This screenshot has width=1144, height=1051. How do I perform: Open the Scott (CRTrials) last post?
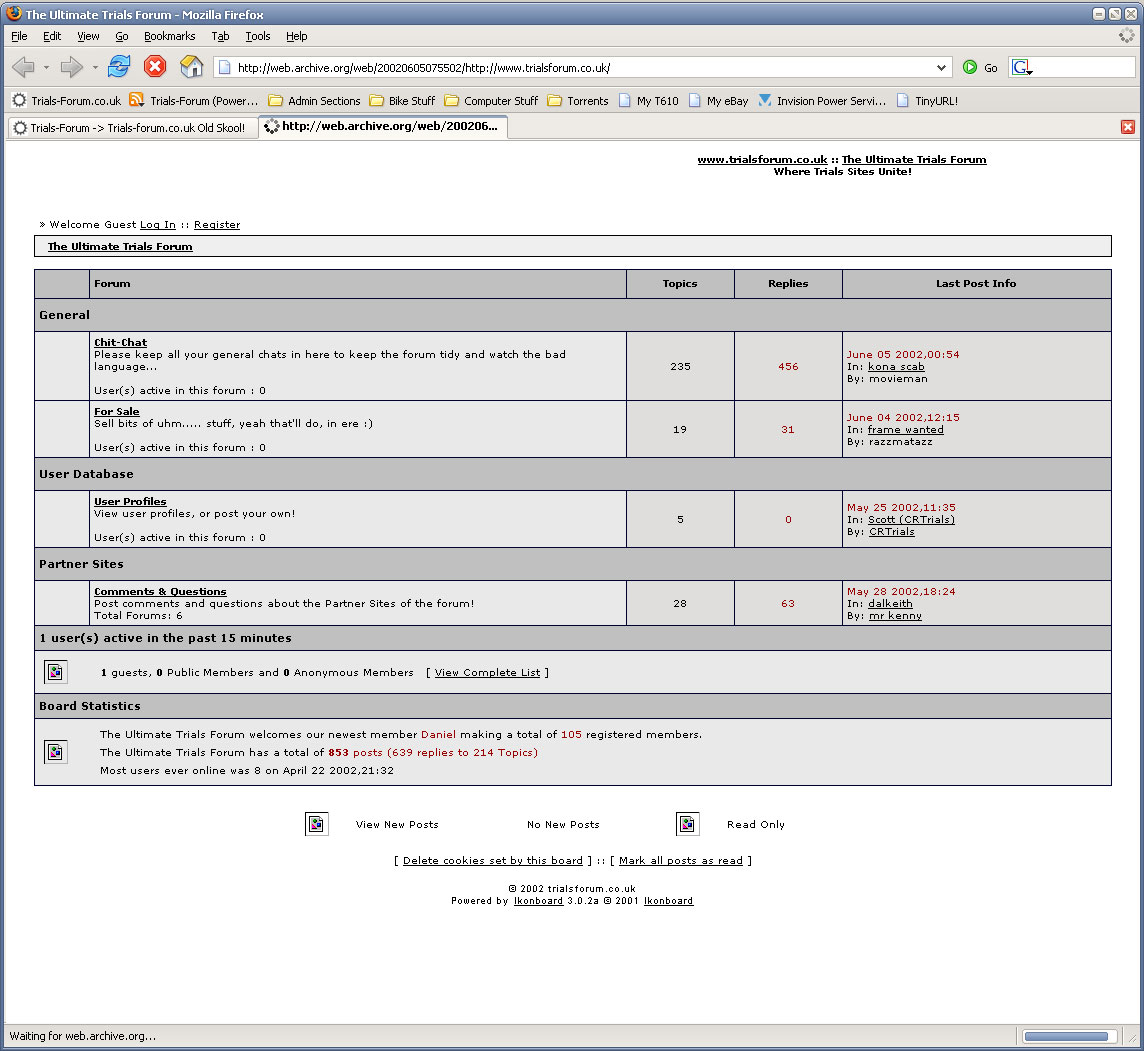click(x=911, y=519)
